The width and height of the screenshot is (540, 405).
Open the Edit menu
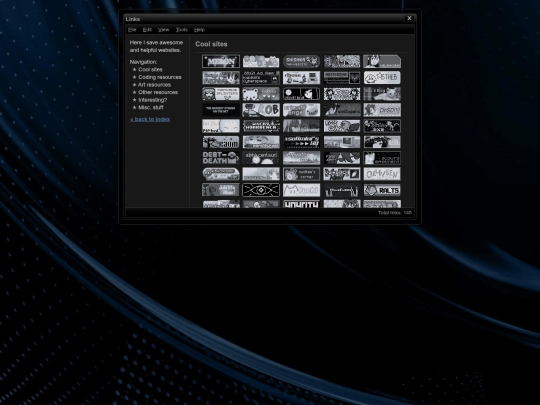(x=147, y=30)
